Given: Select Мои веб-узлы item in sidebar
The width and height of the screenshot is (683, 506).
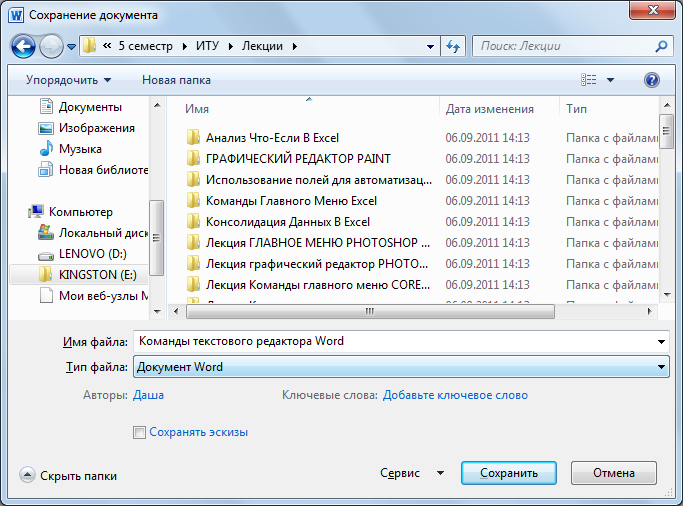Looking at the screenshot, I should pyautogui.click(x=94, y=296).
